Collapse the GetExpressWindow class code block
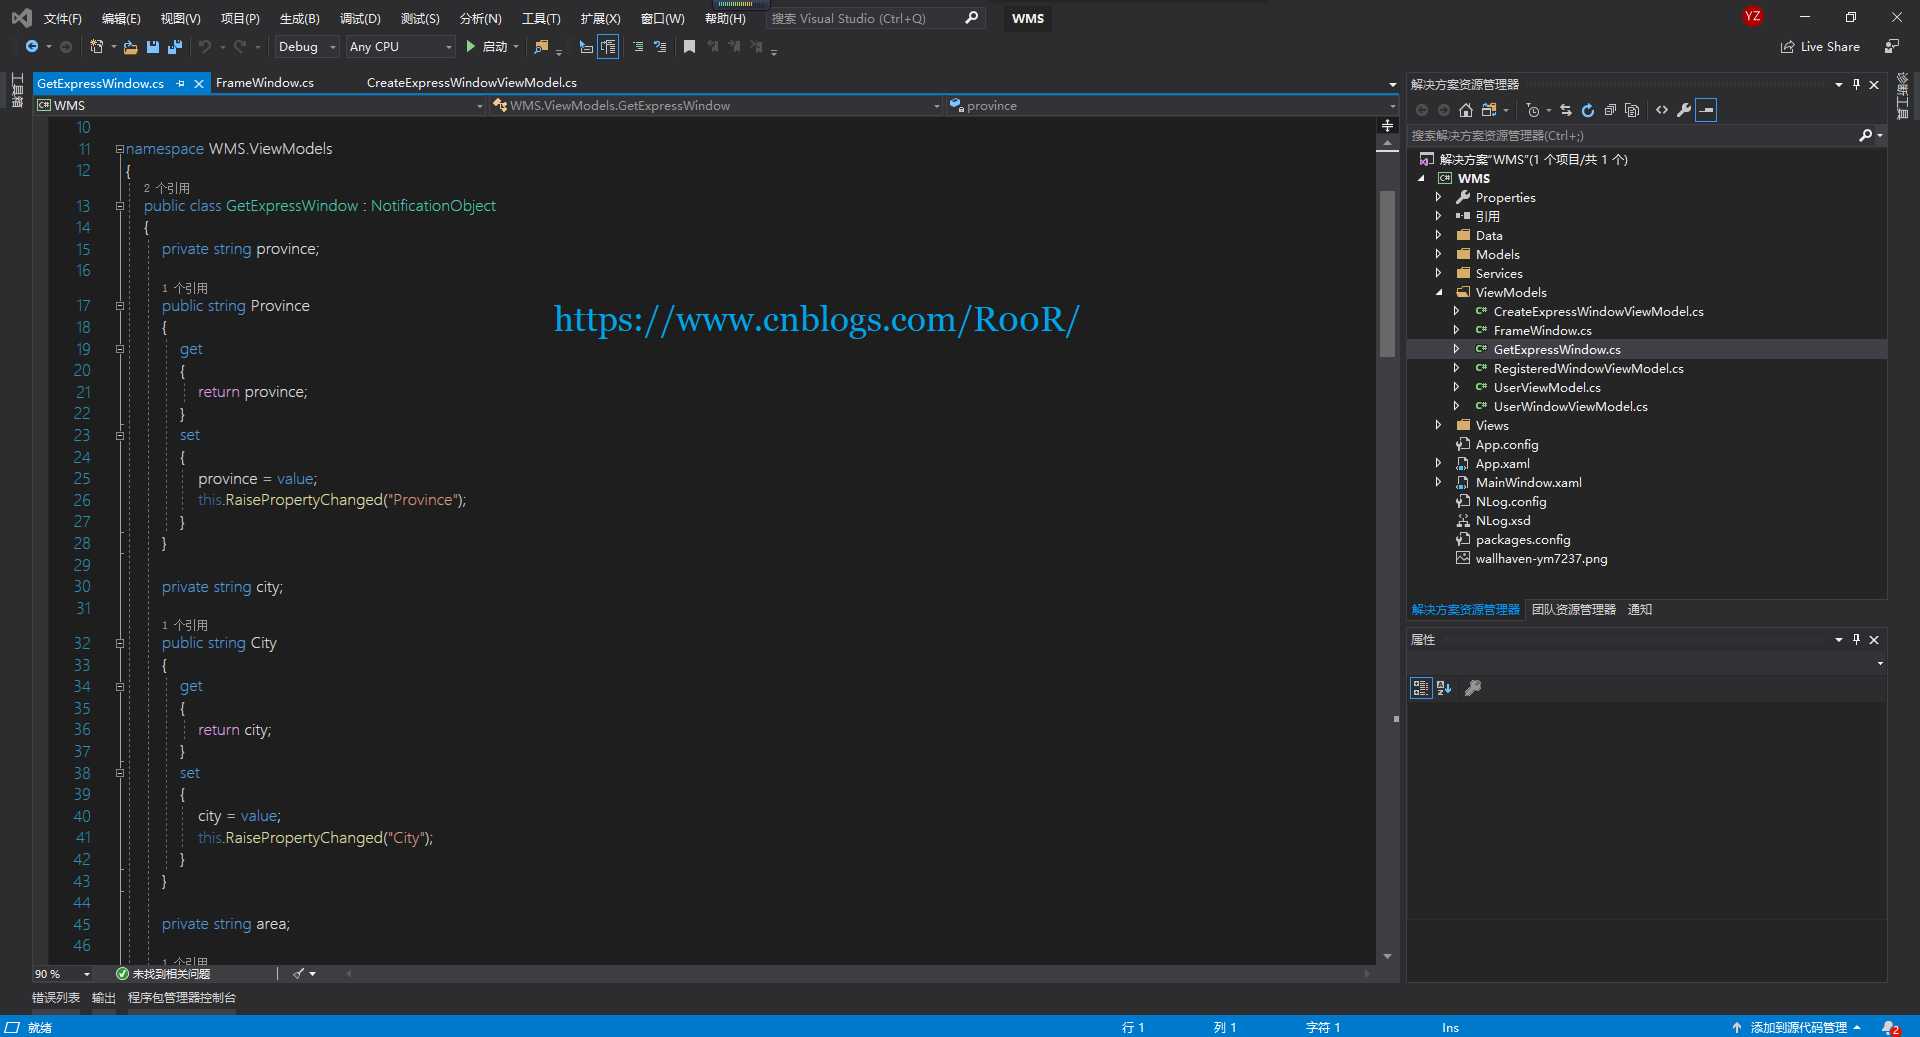The height and width of the screenshot is (1037, 1920). (x=119, y=206)
